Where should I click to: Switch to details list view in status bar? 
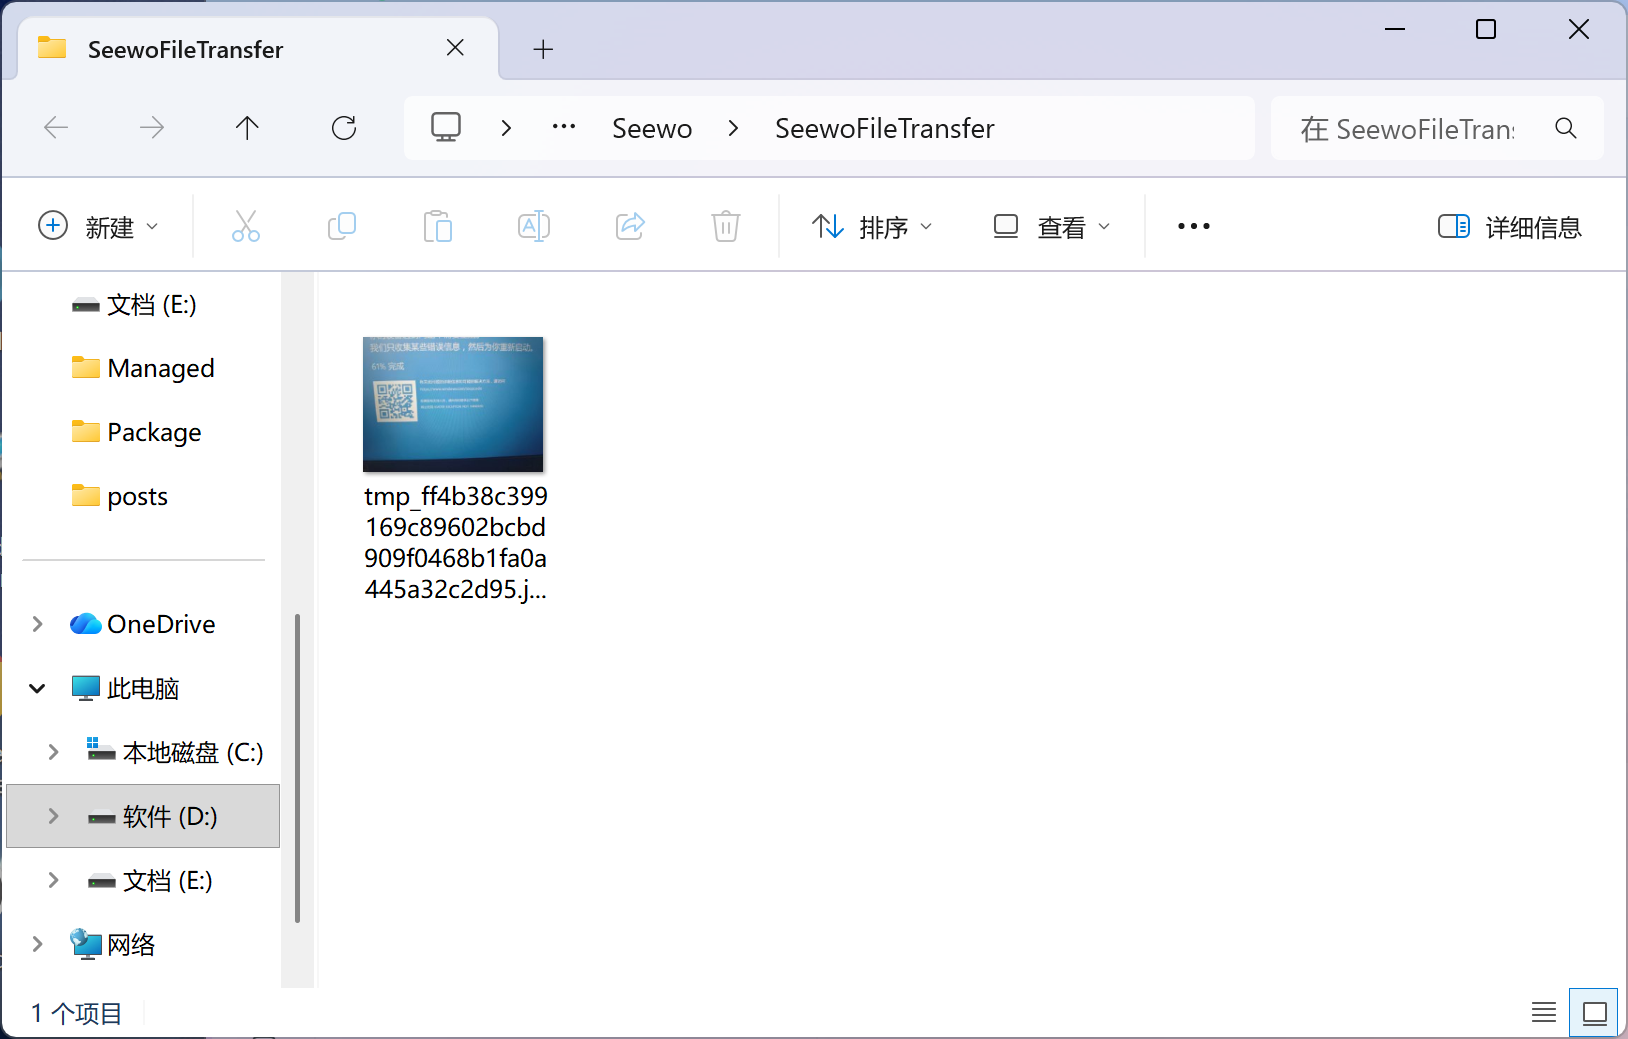[x=1543, y=1013]
